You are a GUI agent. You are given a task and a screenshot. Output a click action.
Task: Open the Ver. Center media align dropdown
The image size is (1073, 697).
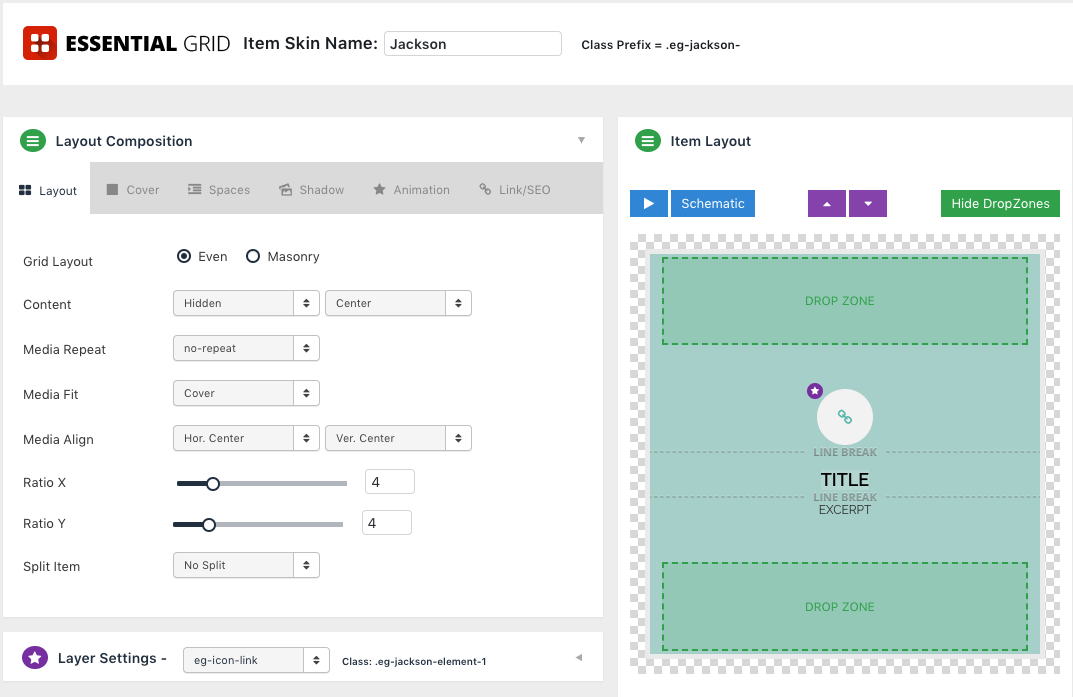point(398,438)
